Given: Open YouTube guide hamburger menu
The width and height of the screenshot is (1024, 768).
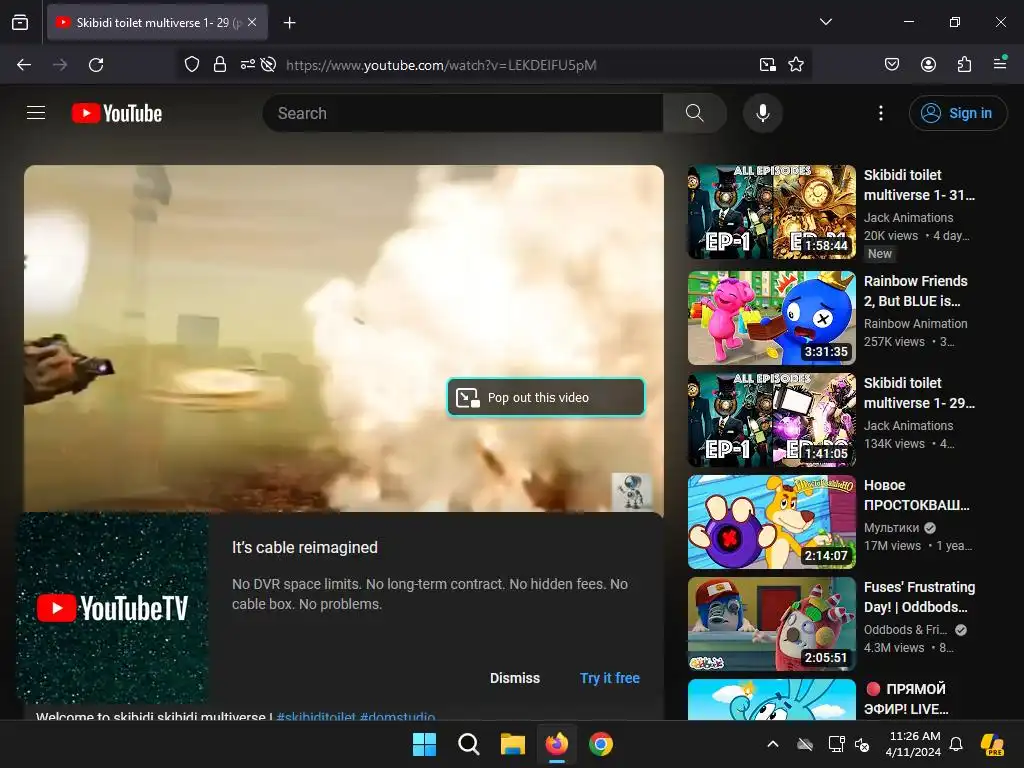Looking at the screenshot, I should coord(36,113).
